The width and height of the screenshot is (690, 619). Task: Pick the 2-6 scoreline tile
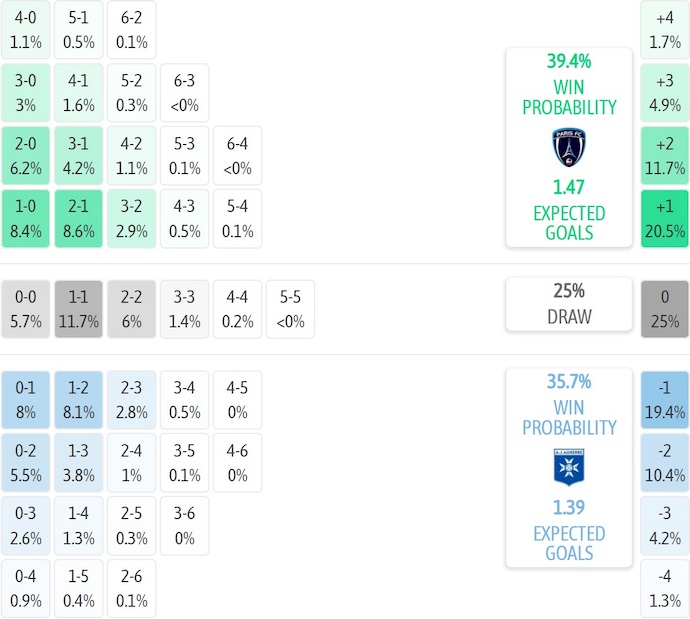tap(128, 589)
